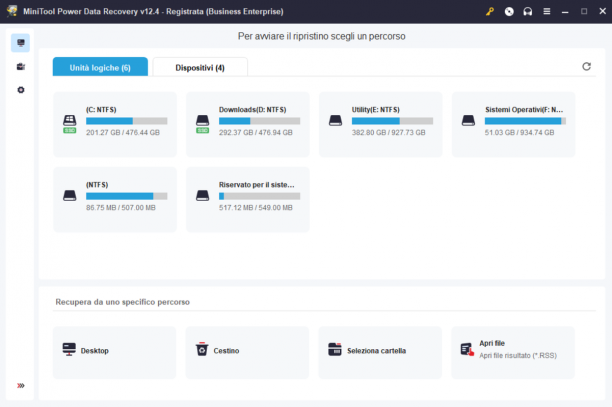
Task: Maximize the MiniTool window
Action: [x=584, y=11]
